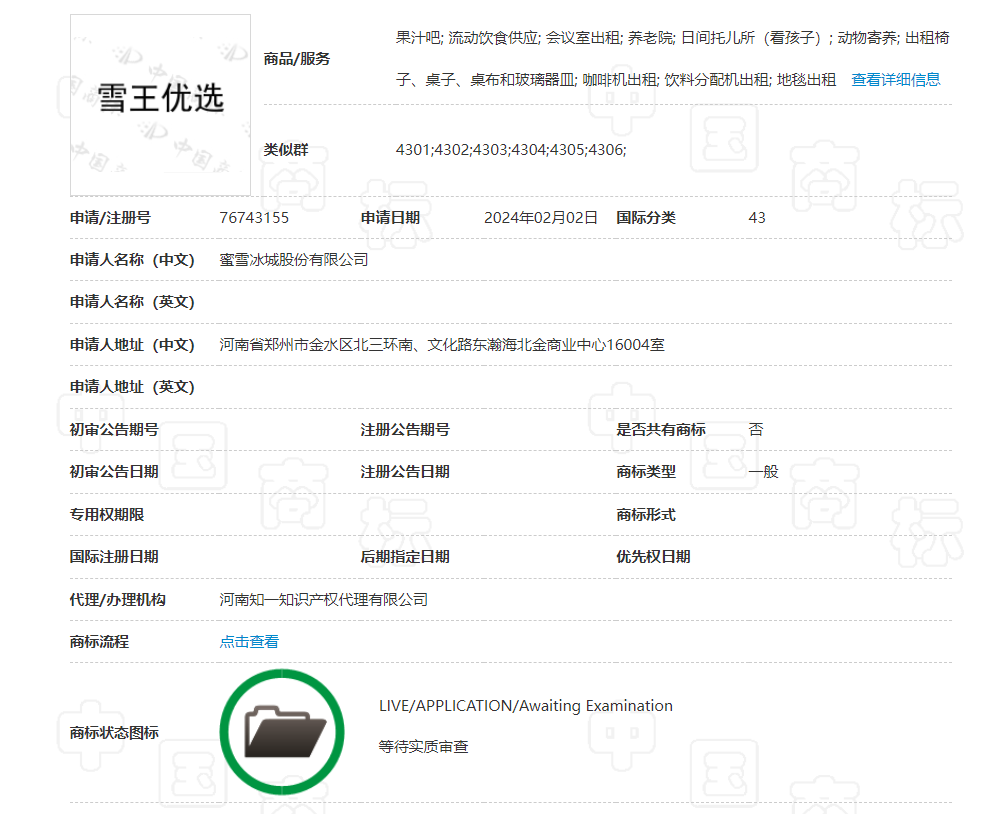
Task: Click the international class value 43
Action: 757,218
